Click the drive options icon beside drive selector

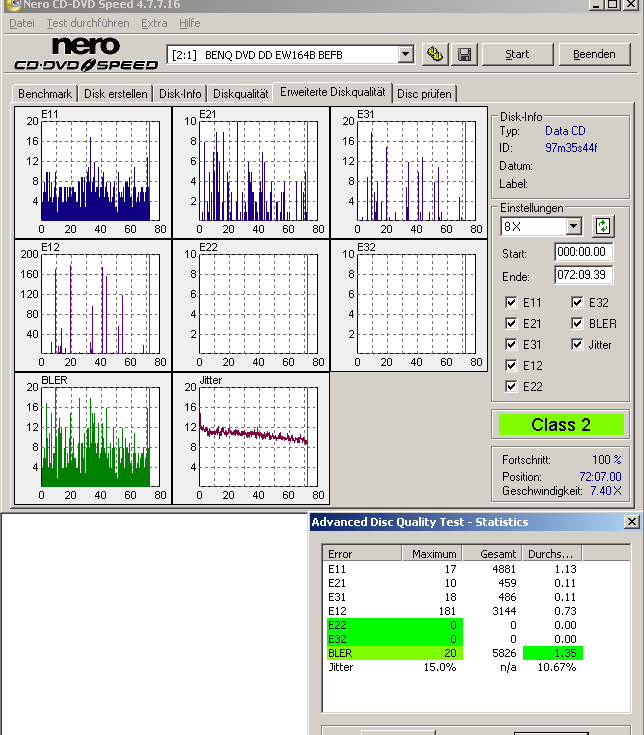(x=435, y=54)
